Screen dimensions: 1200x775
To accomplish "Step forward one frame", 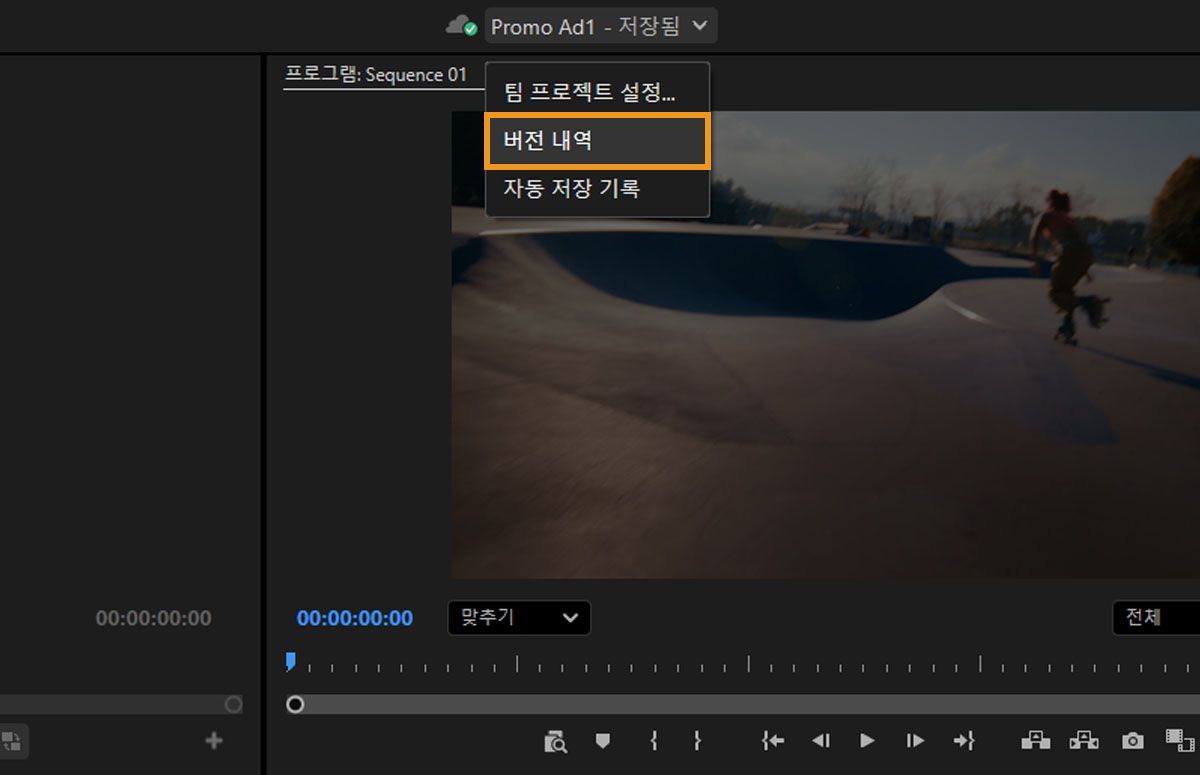I will pos(913,741).
